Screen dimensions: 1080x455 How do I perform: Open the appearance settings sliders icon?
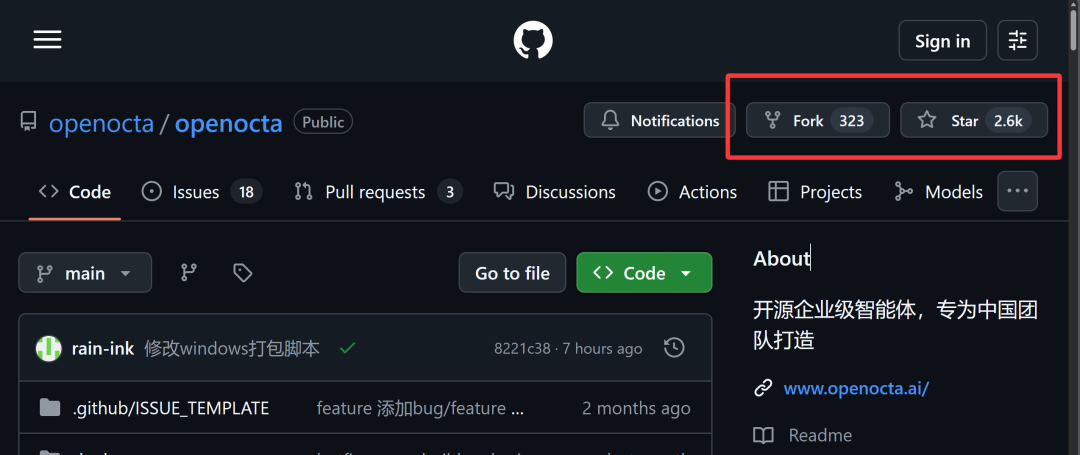[1017, 41]
